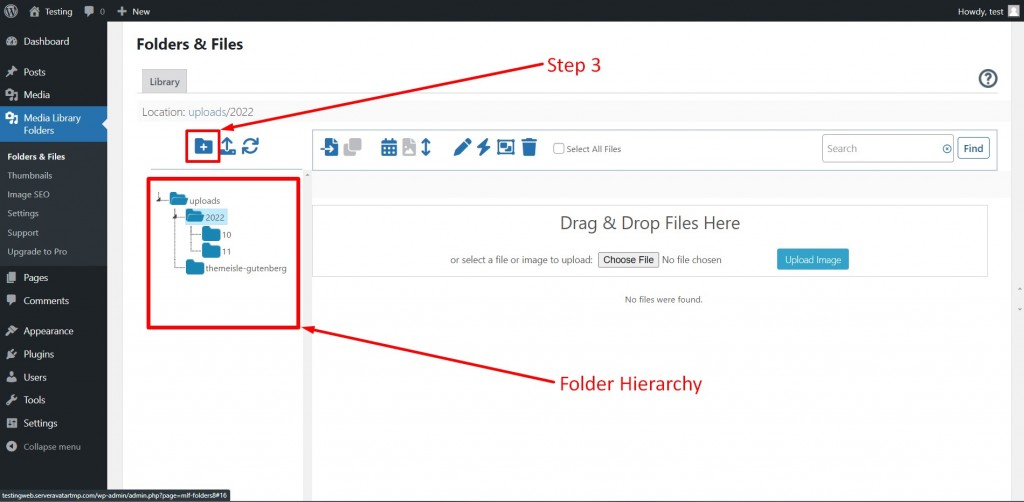Open the Library tab
Image resolution: width=1024 pixels, height=502 pixels.
[x=165, y=82]
